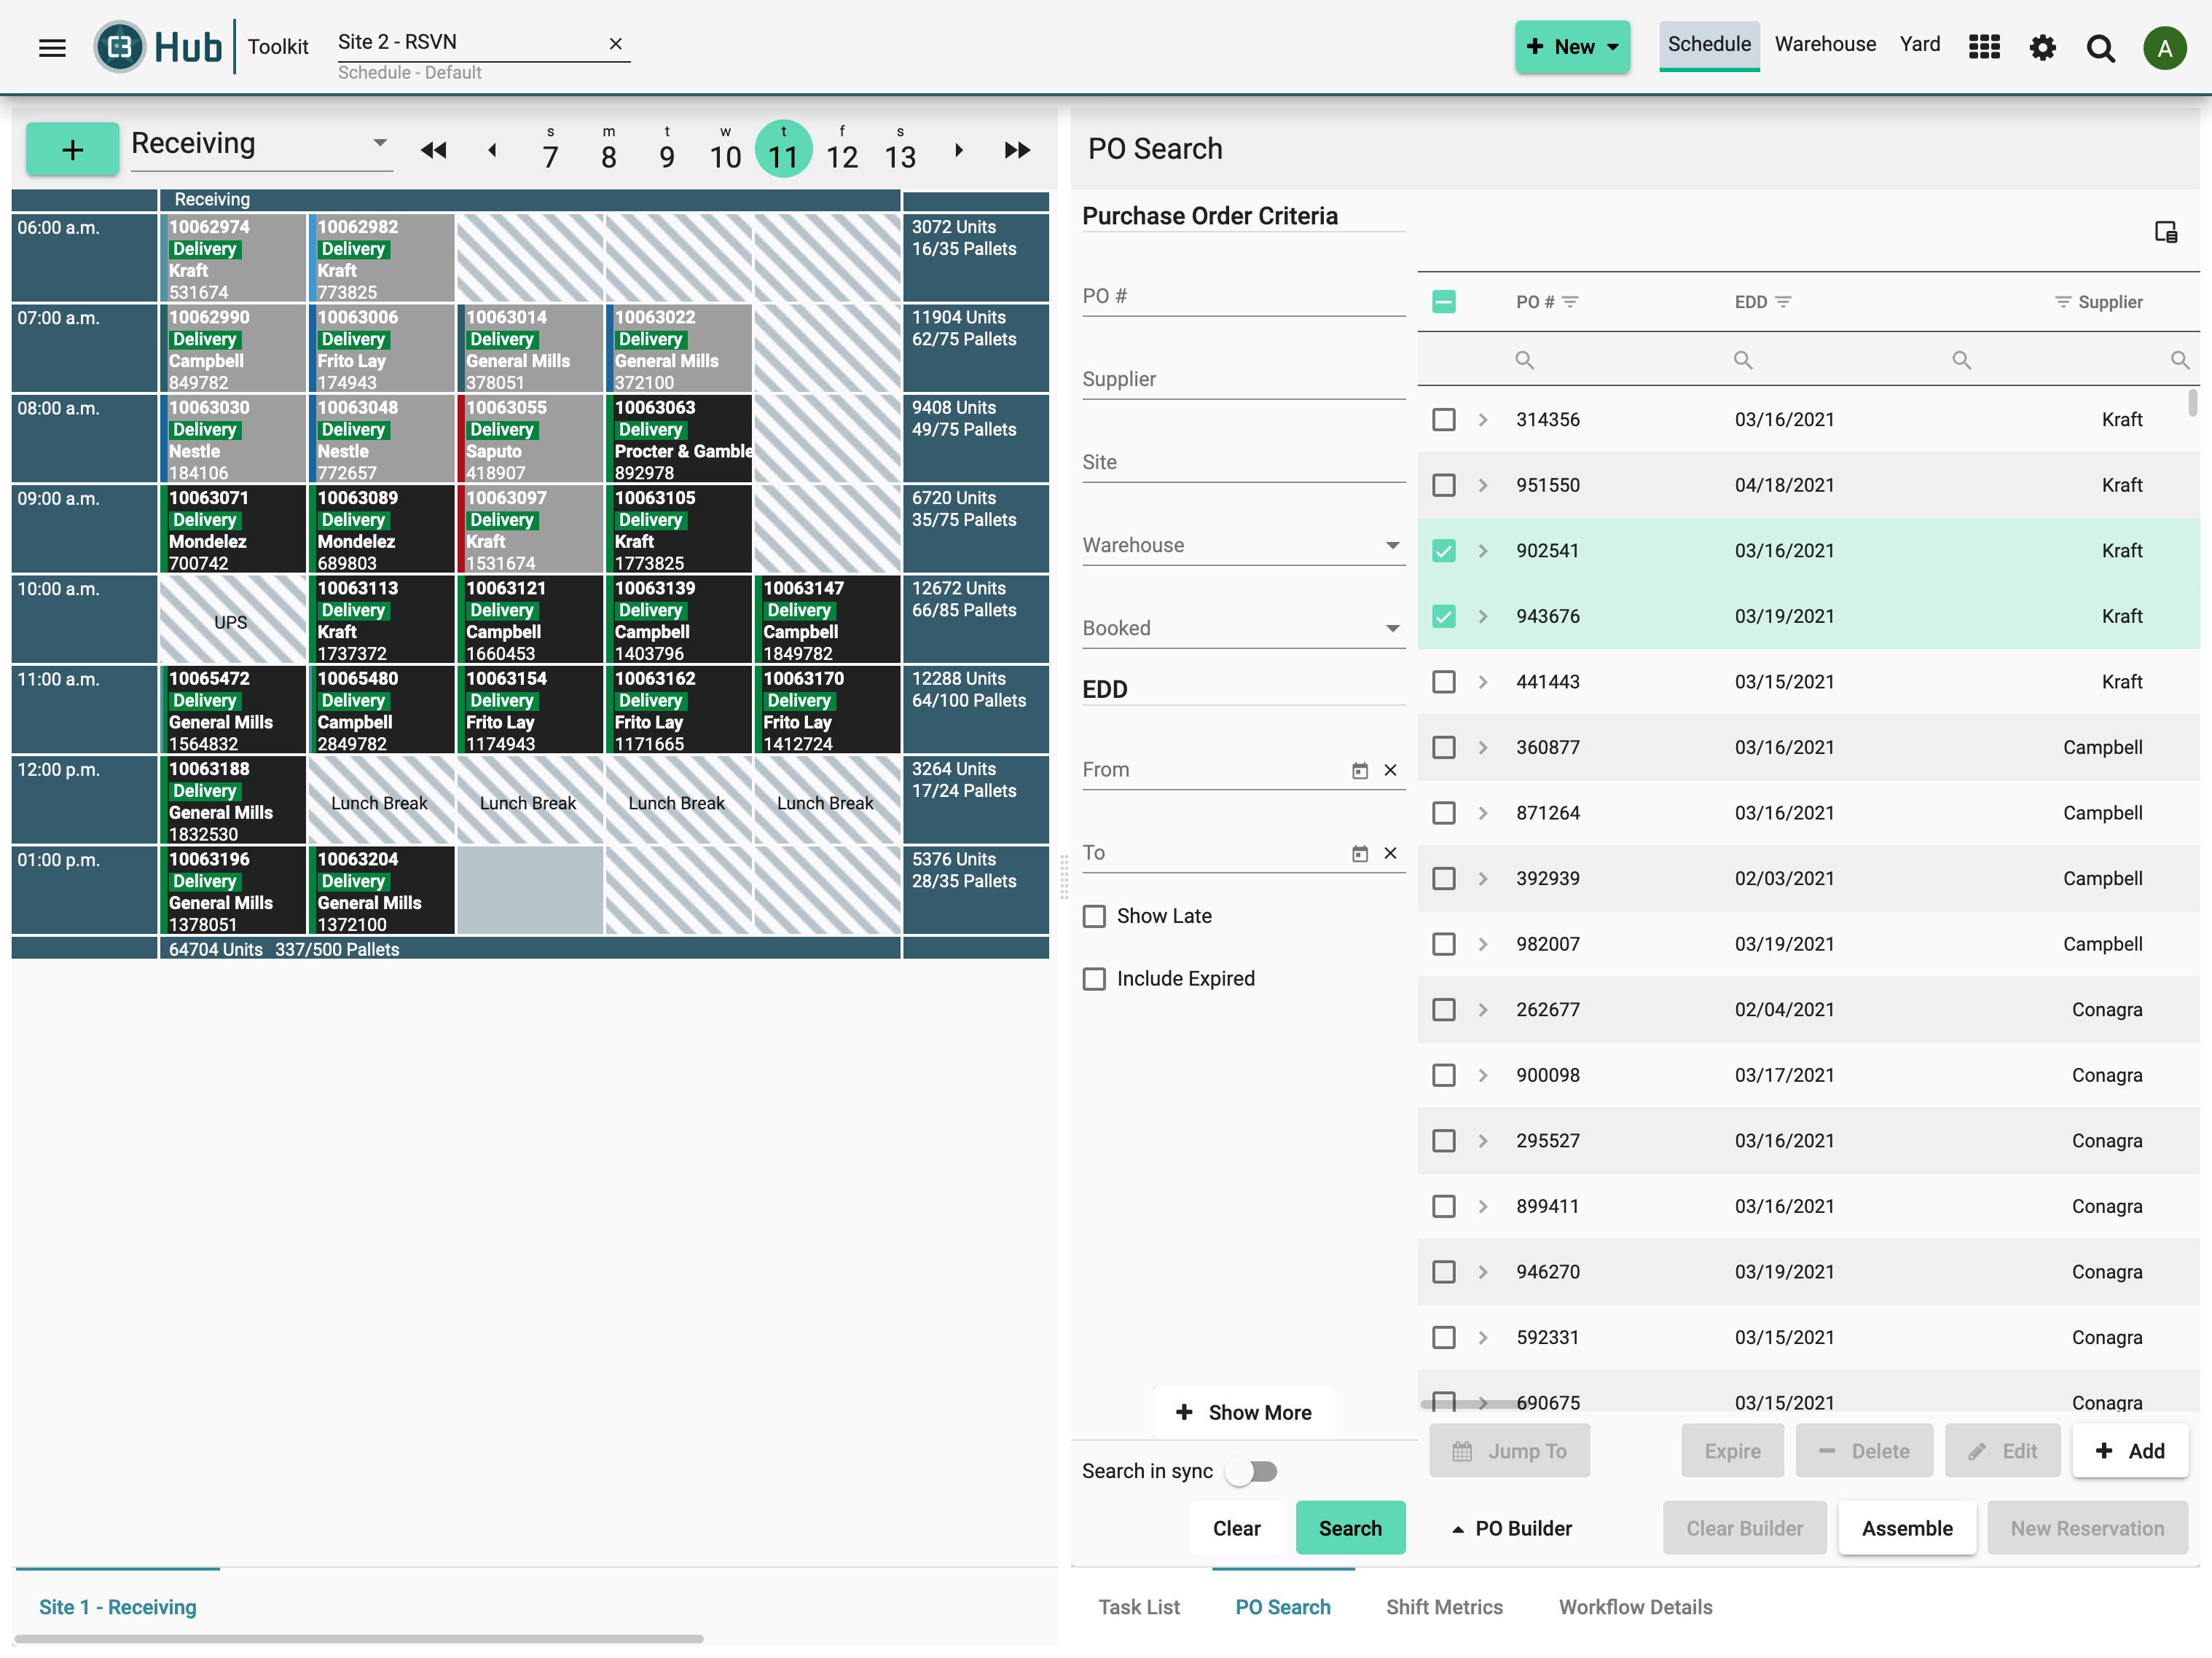Open the column chooser icon above table
2212x1658 pixels.
click(2166, 232)
